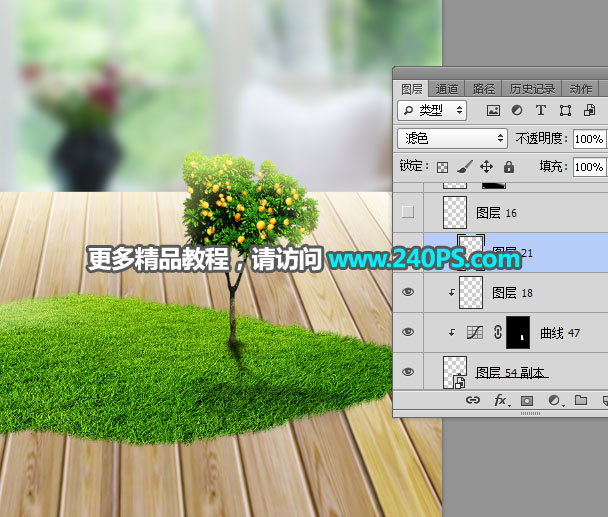Screen dimensions: 608x517
Task: Add a layer mask with mask icon
Action: pyautogui.click(x=527, y=400)
